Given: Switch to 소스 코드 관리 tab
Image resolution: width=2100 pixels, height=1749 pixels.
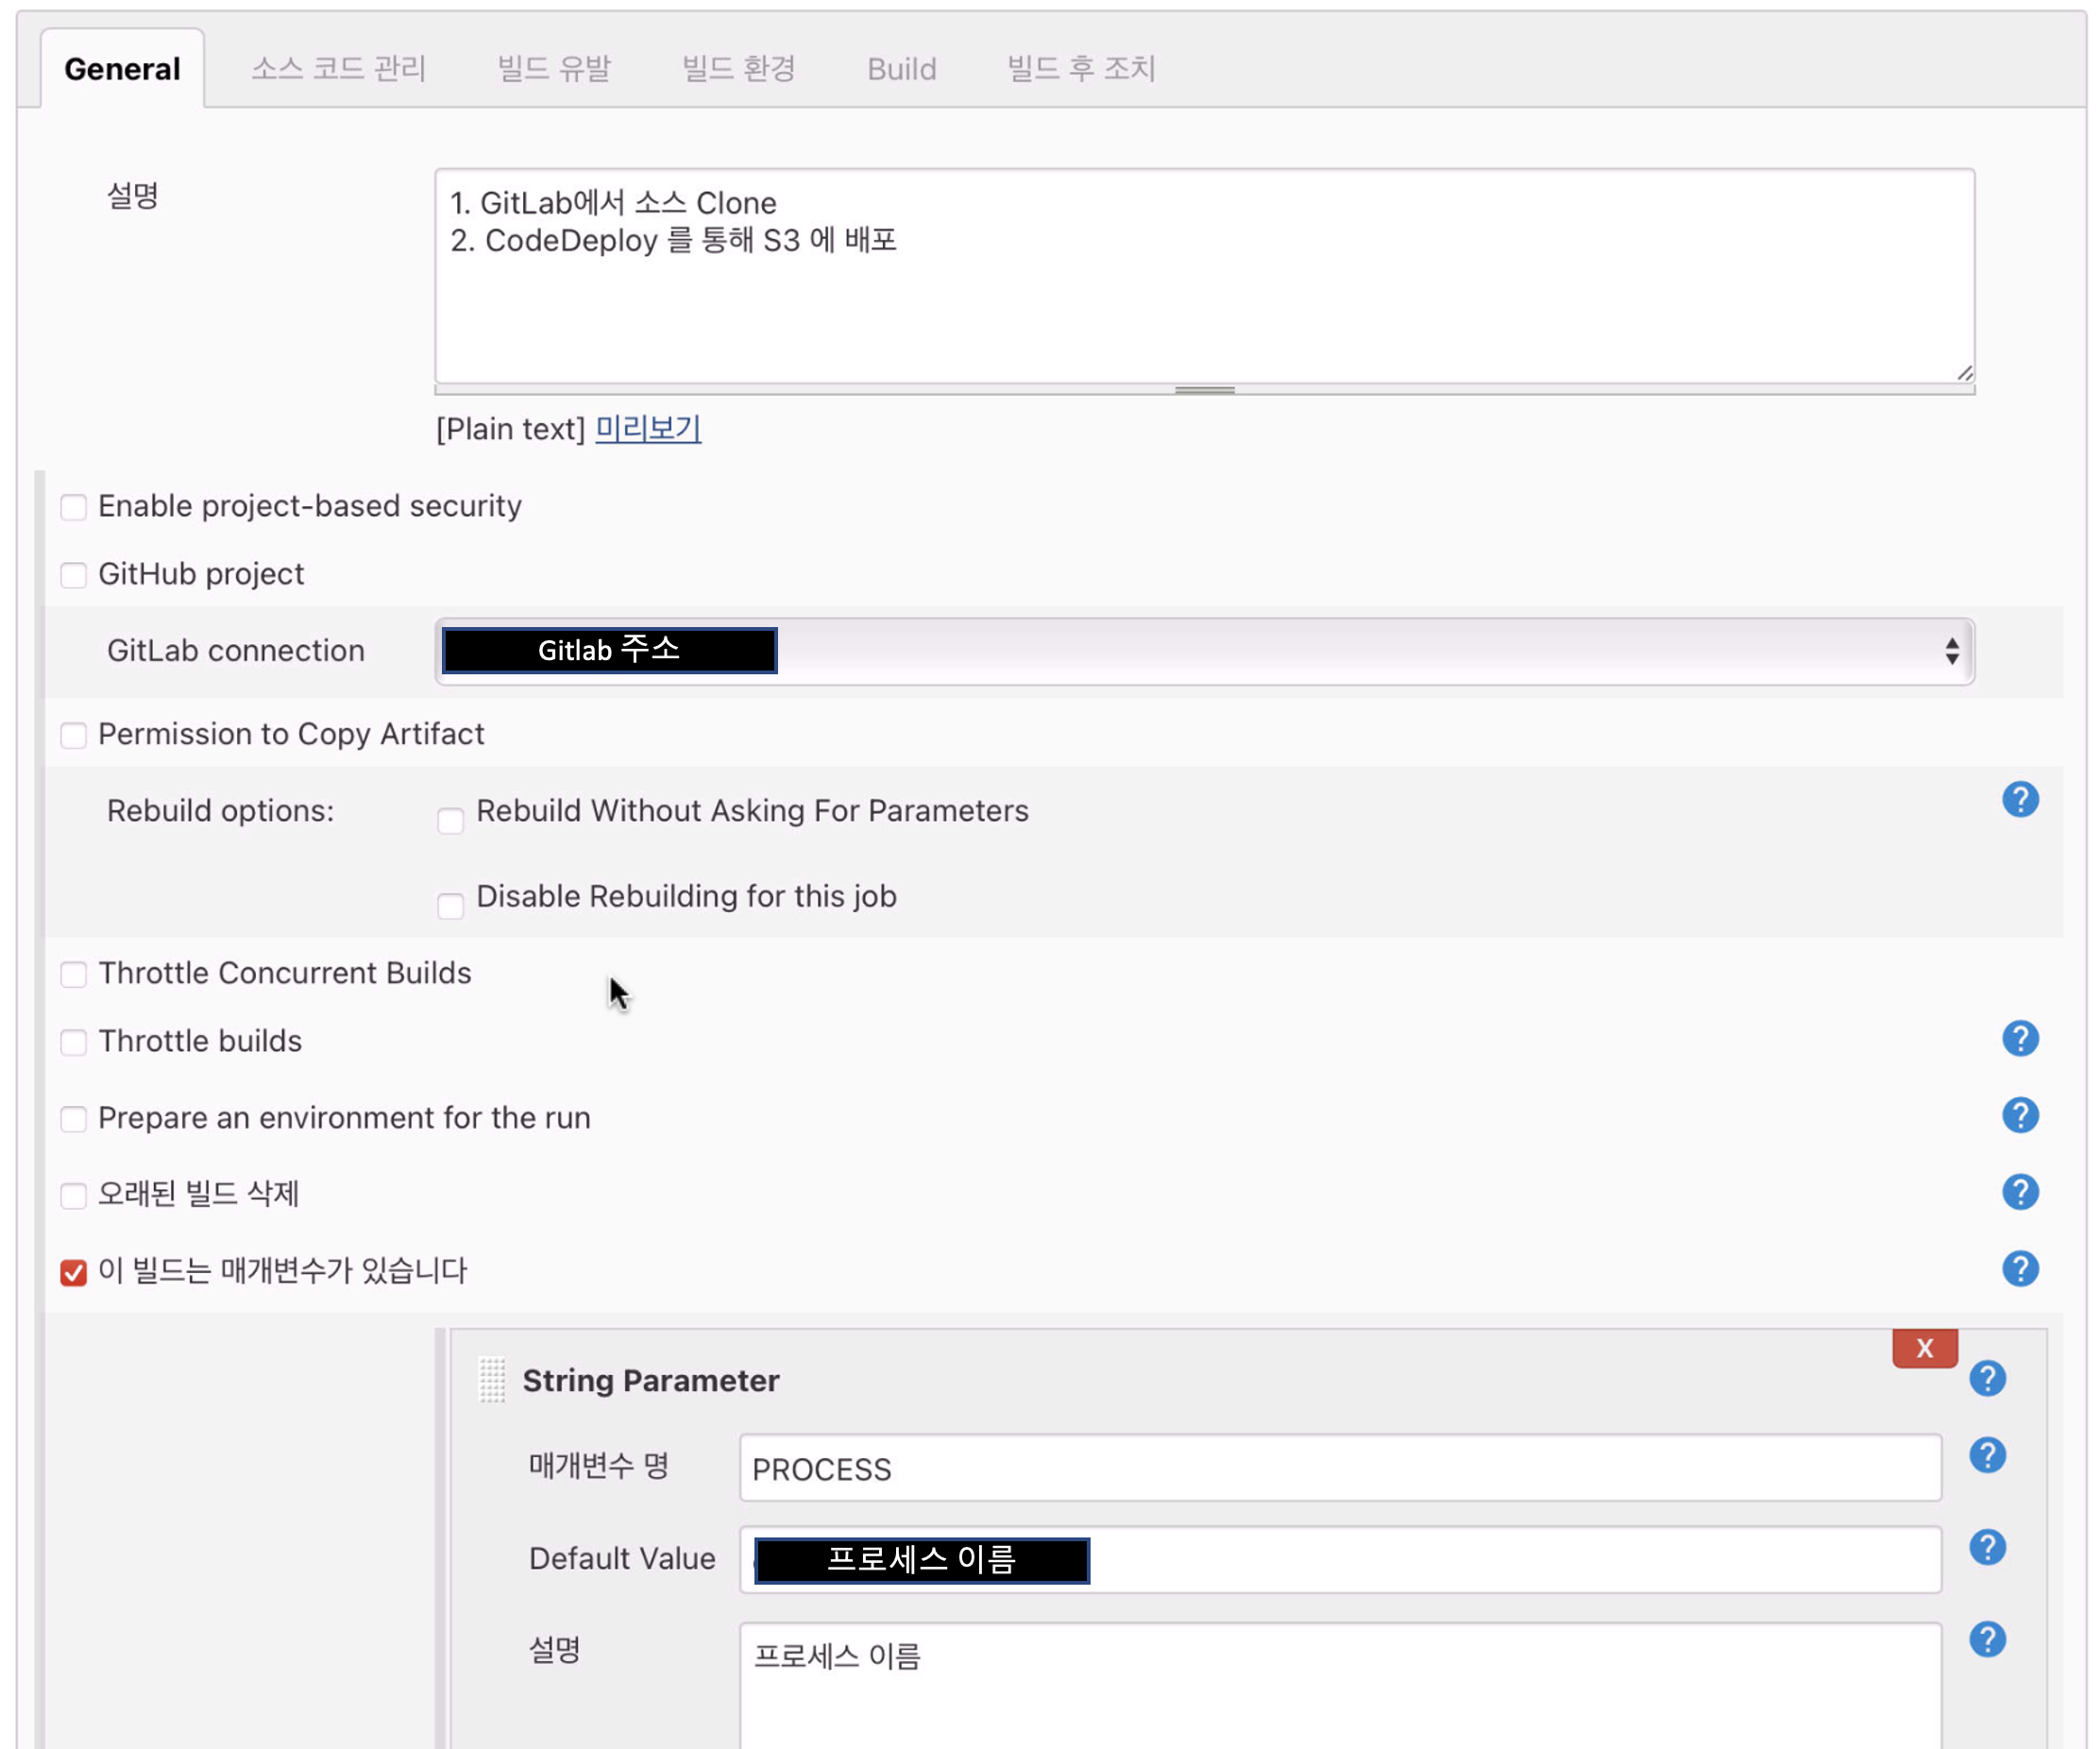Looking at the screenshot, I should 338,69.
